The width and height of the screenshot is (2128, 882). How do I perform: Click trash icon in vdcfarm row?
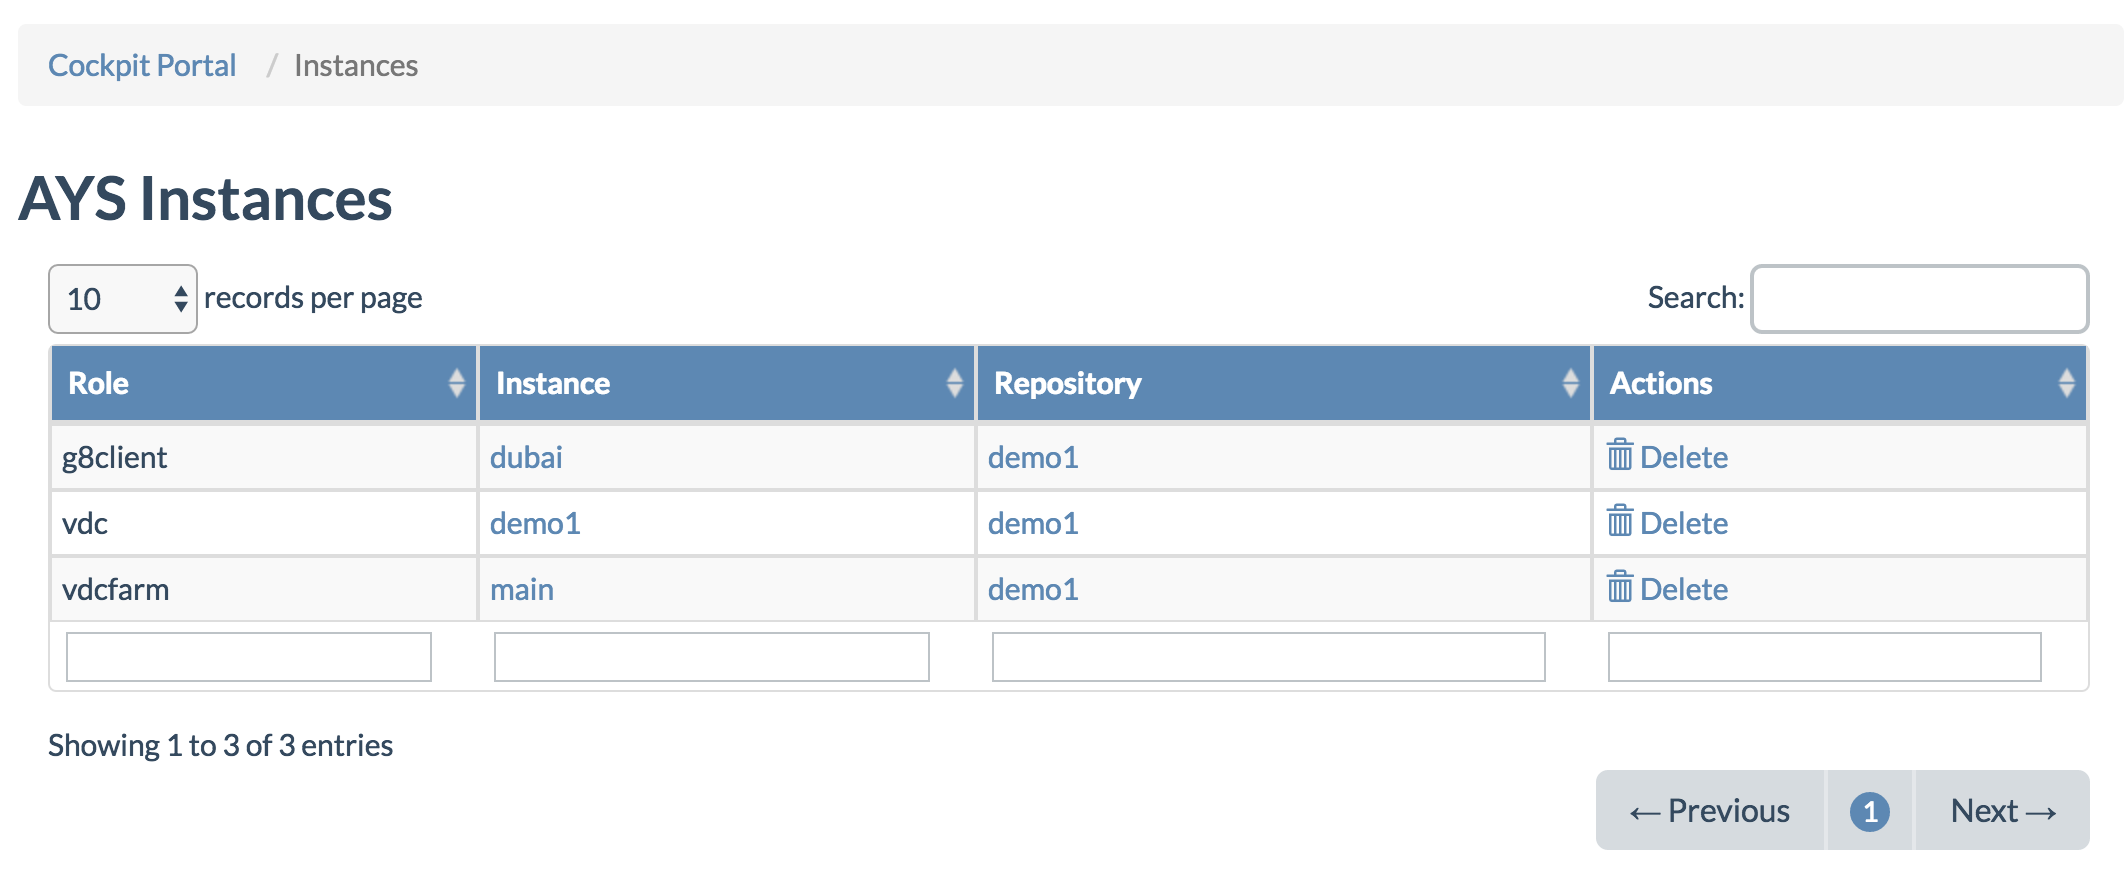click(1619, 588)
